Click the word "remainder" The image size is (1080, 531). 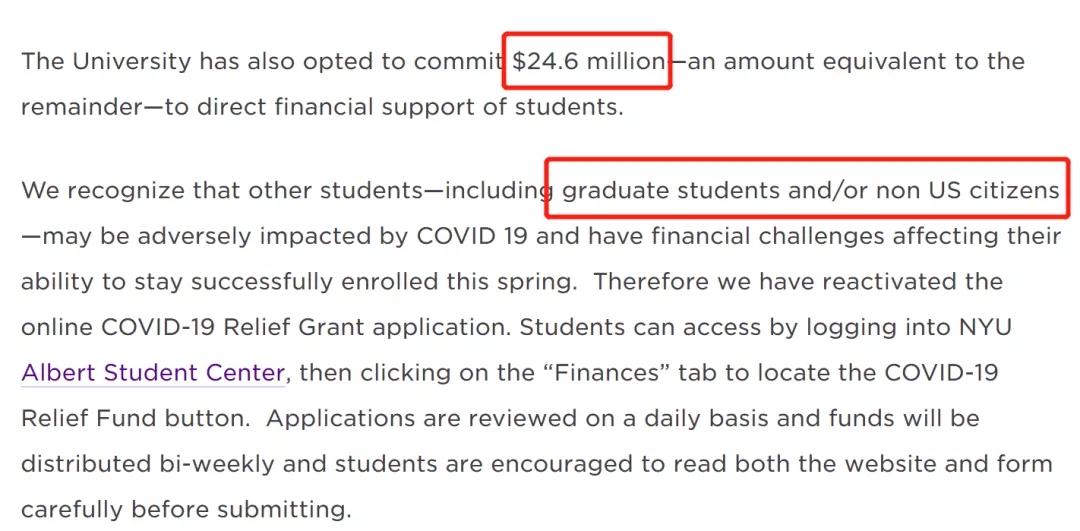pos(82,107)
